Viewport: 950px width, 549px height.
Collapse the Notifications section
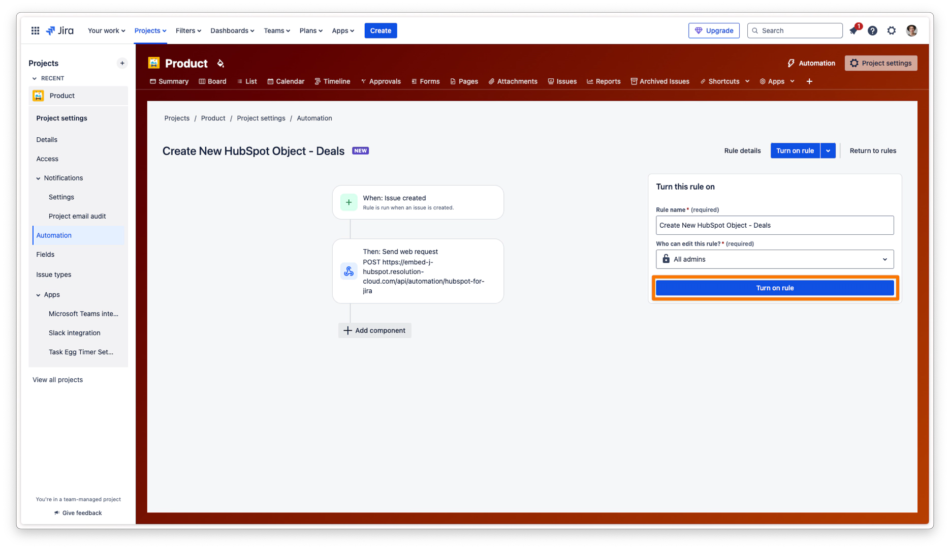(x=38, y=178)
